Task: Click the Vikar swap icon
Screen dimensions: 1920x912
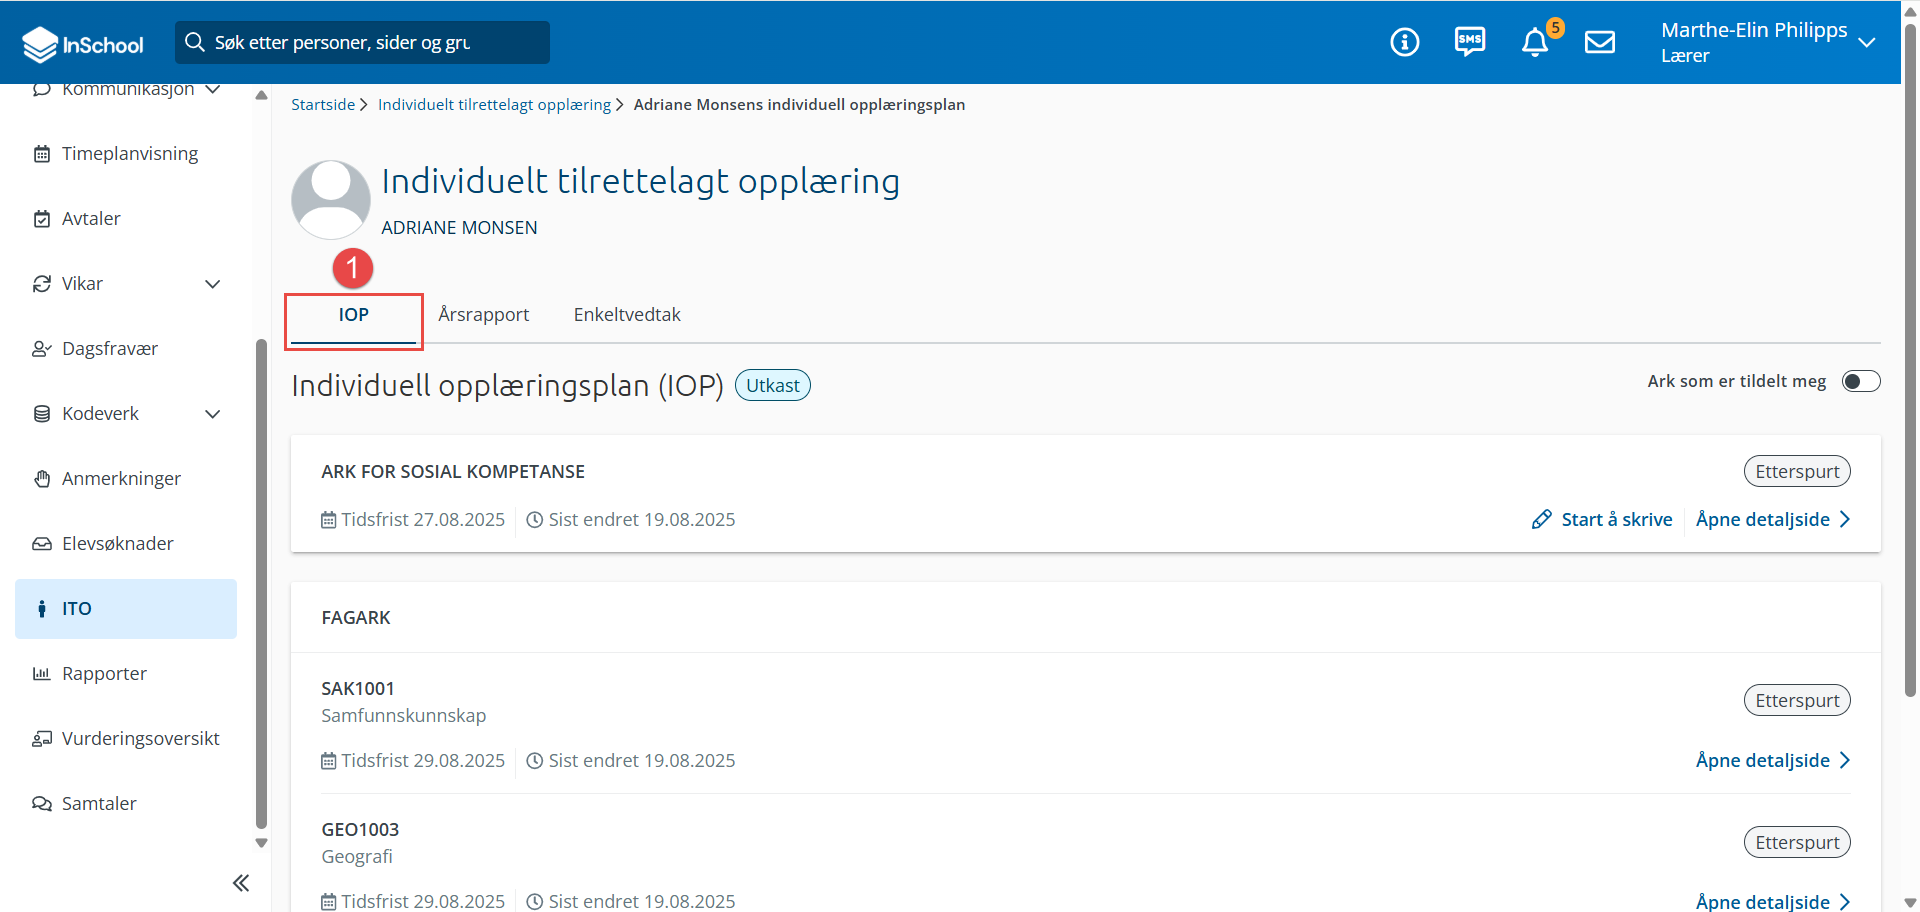Action: pos(42,284)
